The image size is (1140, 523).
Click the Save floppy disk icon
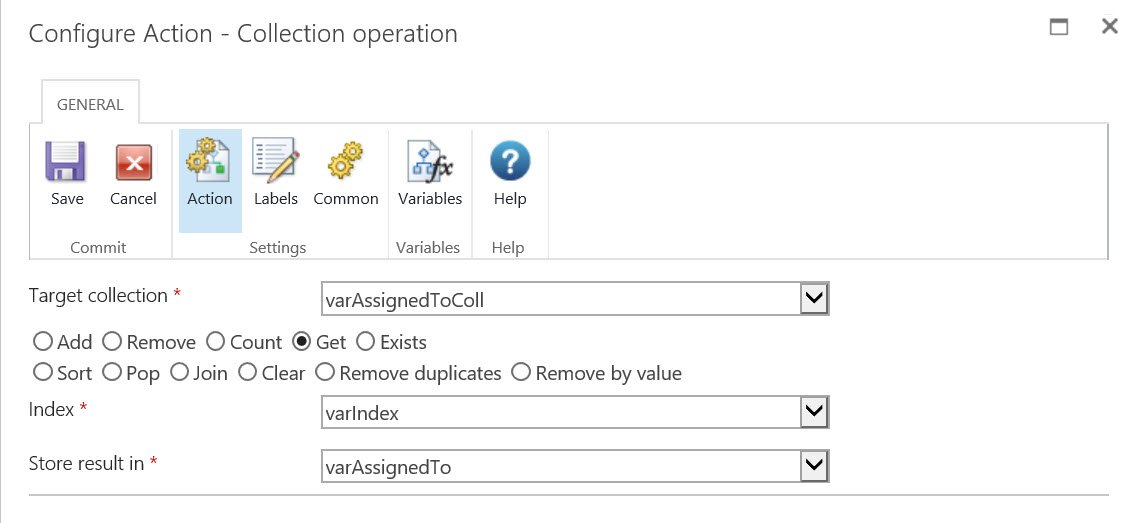pos(67,162)
